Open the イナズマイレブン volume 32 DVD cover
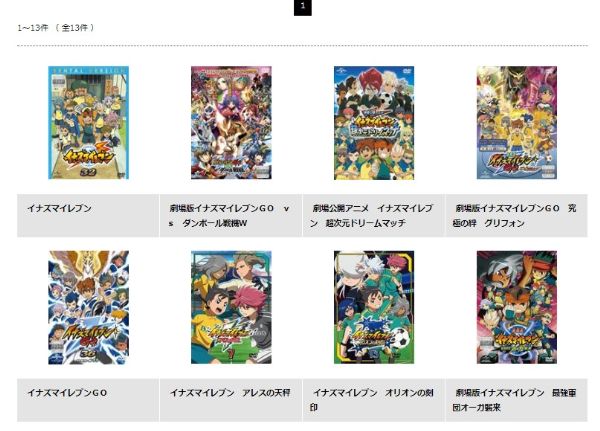 tap(88, 122)
